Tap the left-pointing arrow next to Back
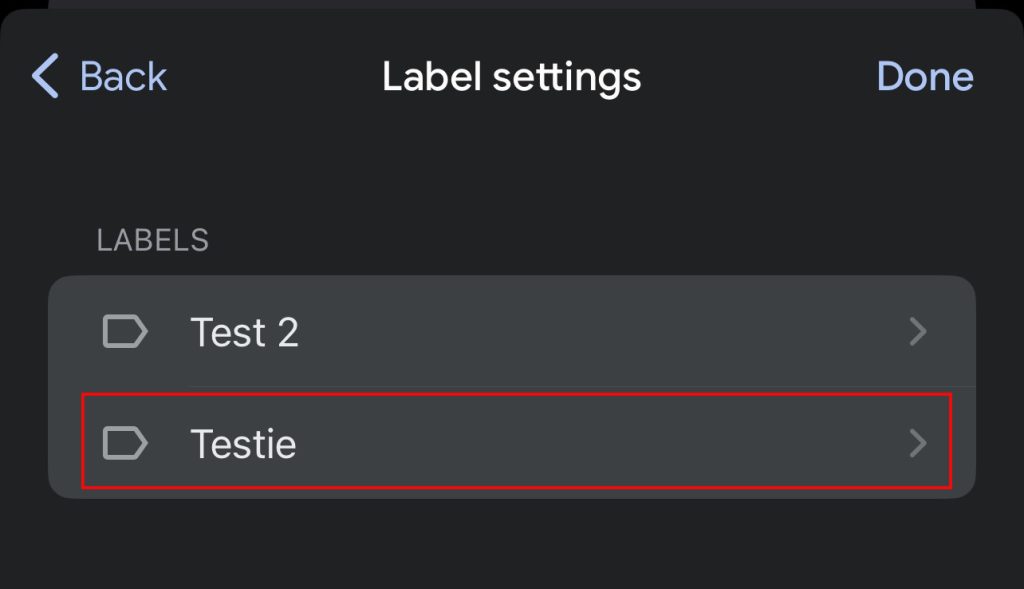This screenshot has height=589, width=1024. click(43, 76)
